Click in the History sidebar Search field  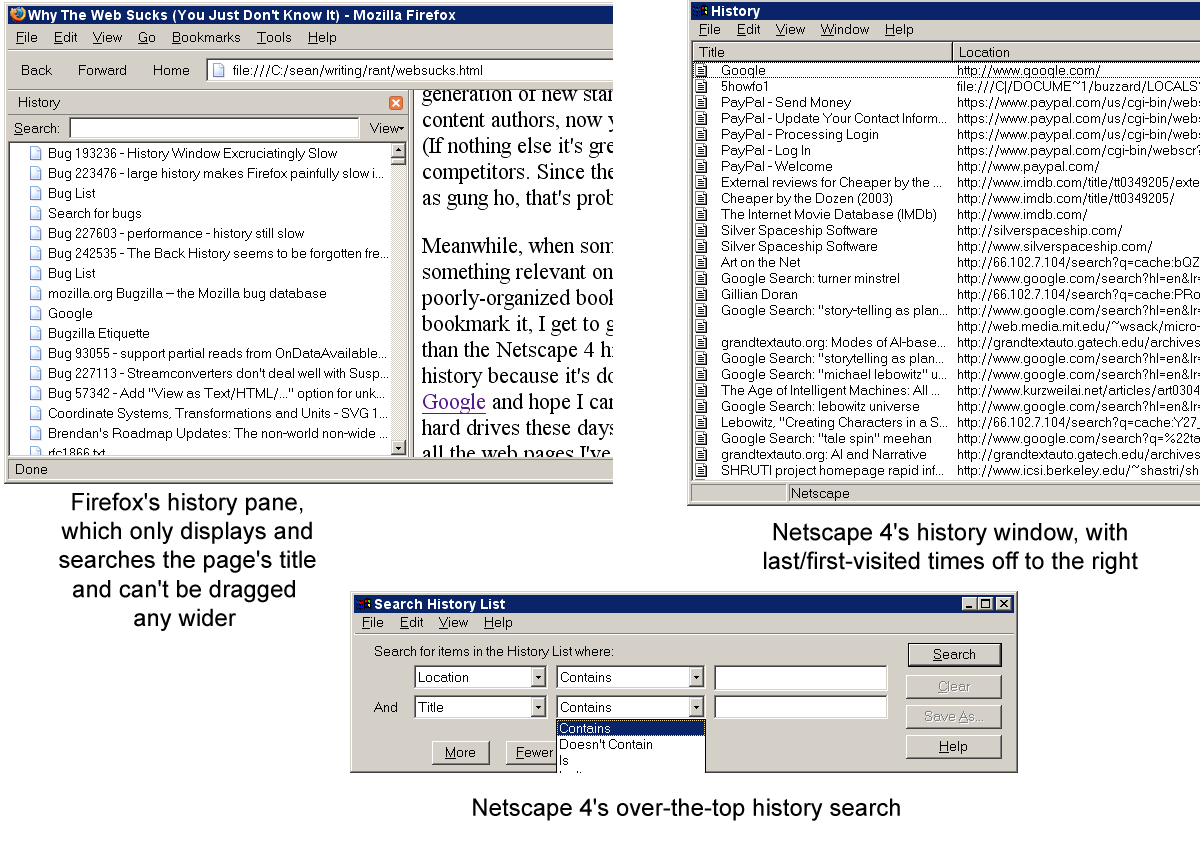pos(214,128)
